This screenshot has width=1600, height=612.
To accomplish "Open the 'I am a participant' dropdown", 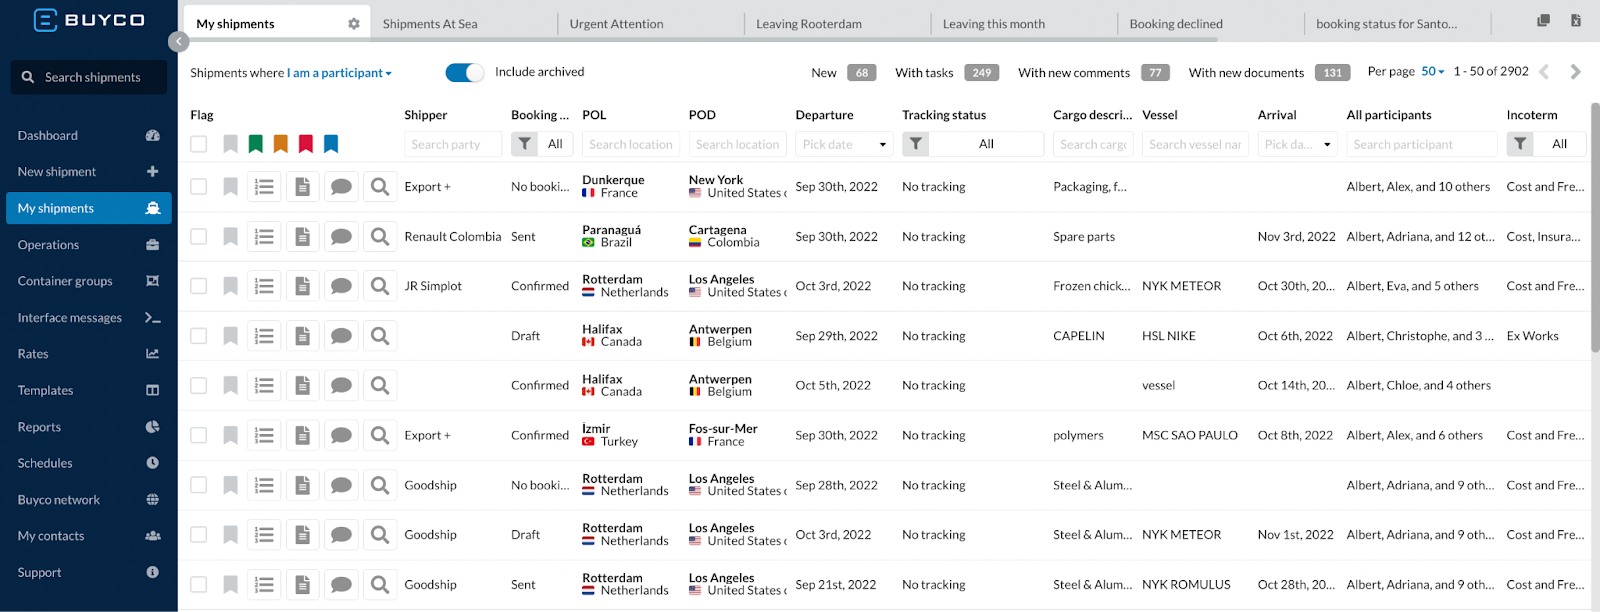I will coord(340,73).
